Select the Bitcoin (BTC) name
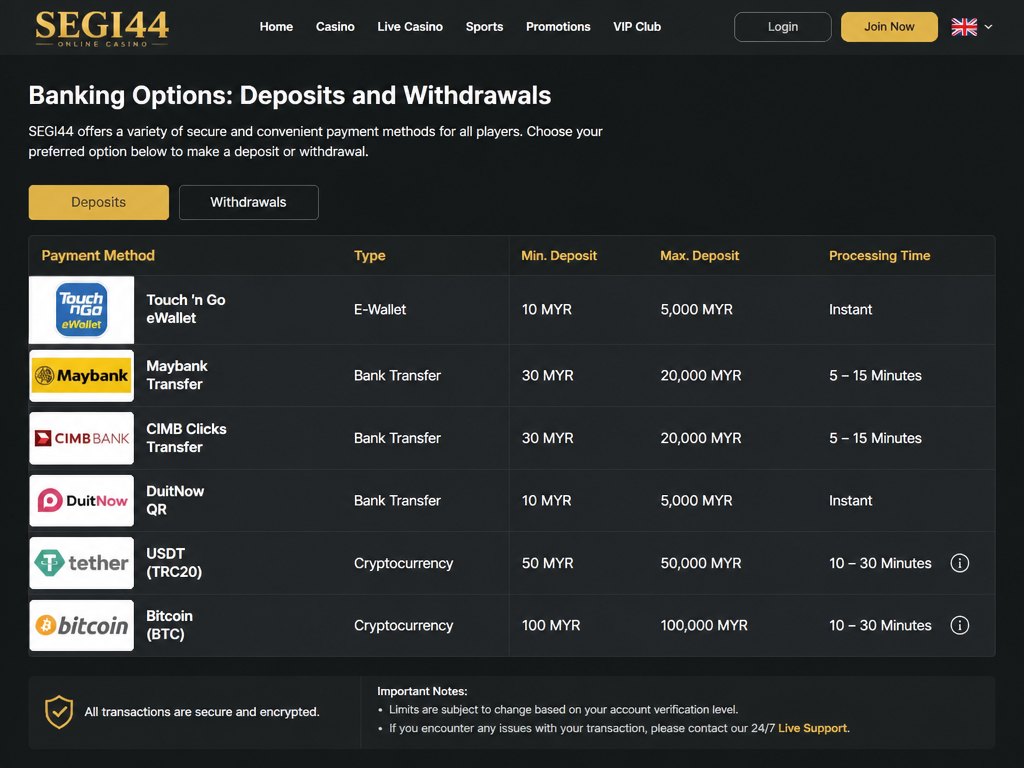Viewport: 1024px width, 768px height. (x=170, y=625)
